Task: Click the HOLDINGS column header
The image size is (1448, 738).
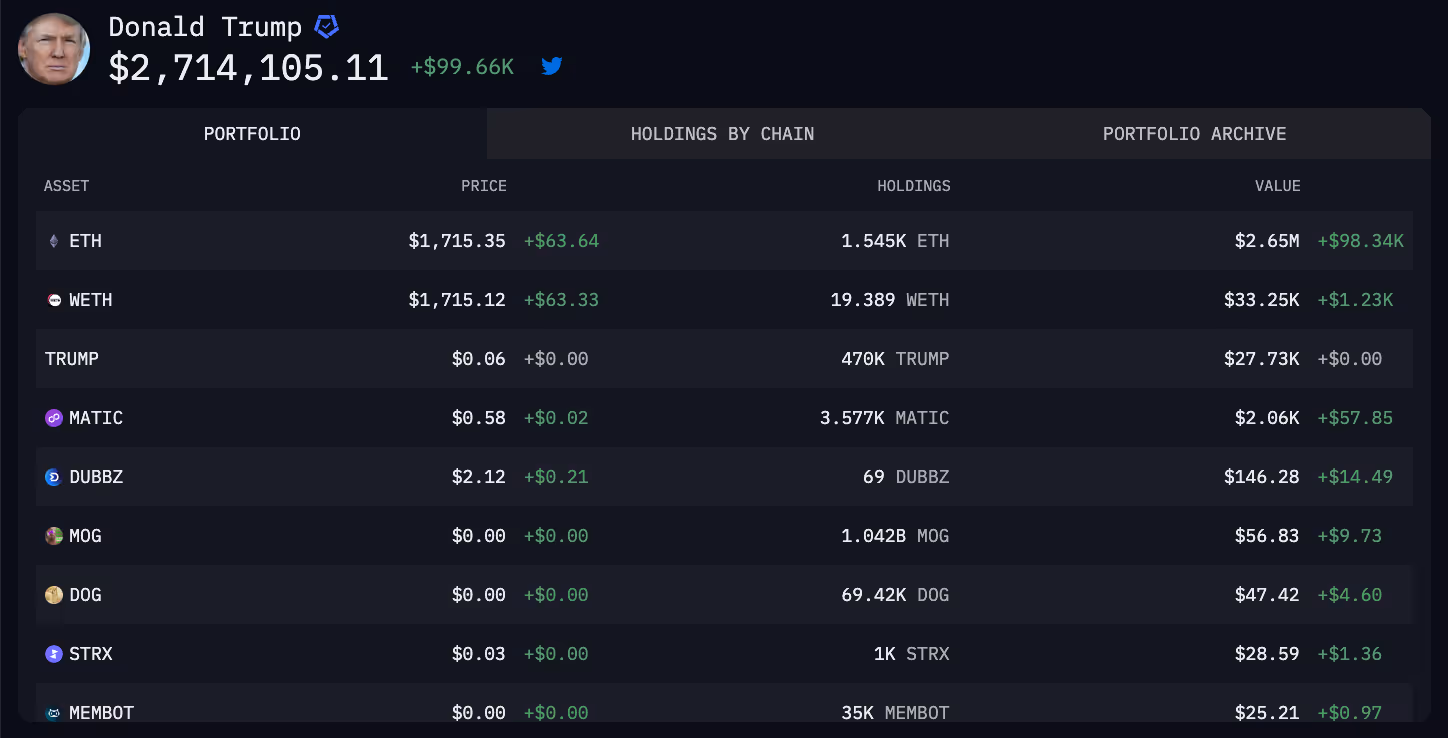Action: coord(914,186)
